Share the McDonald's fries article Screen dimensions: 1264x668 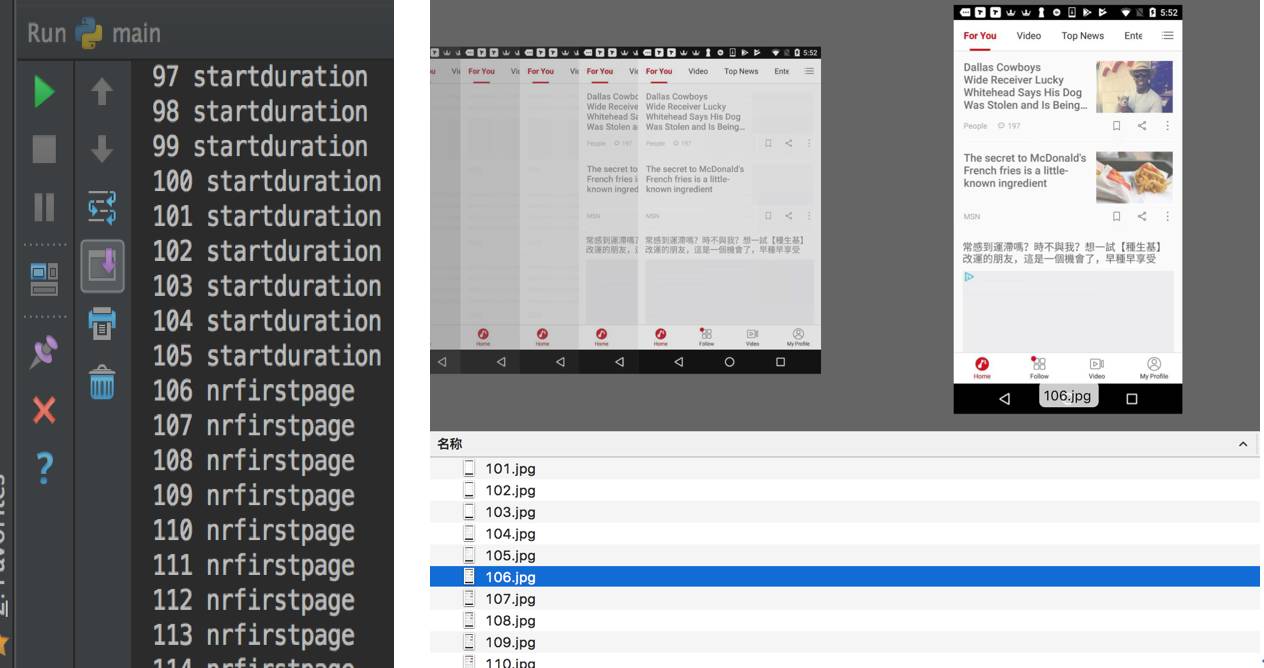[1142, 216]
